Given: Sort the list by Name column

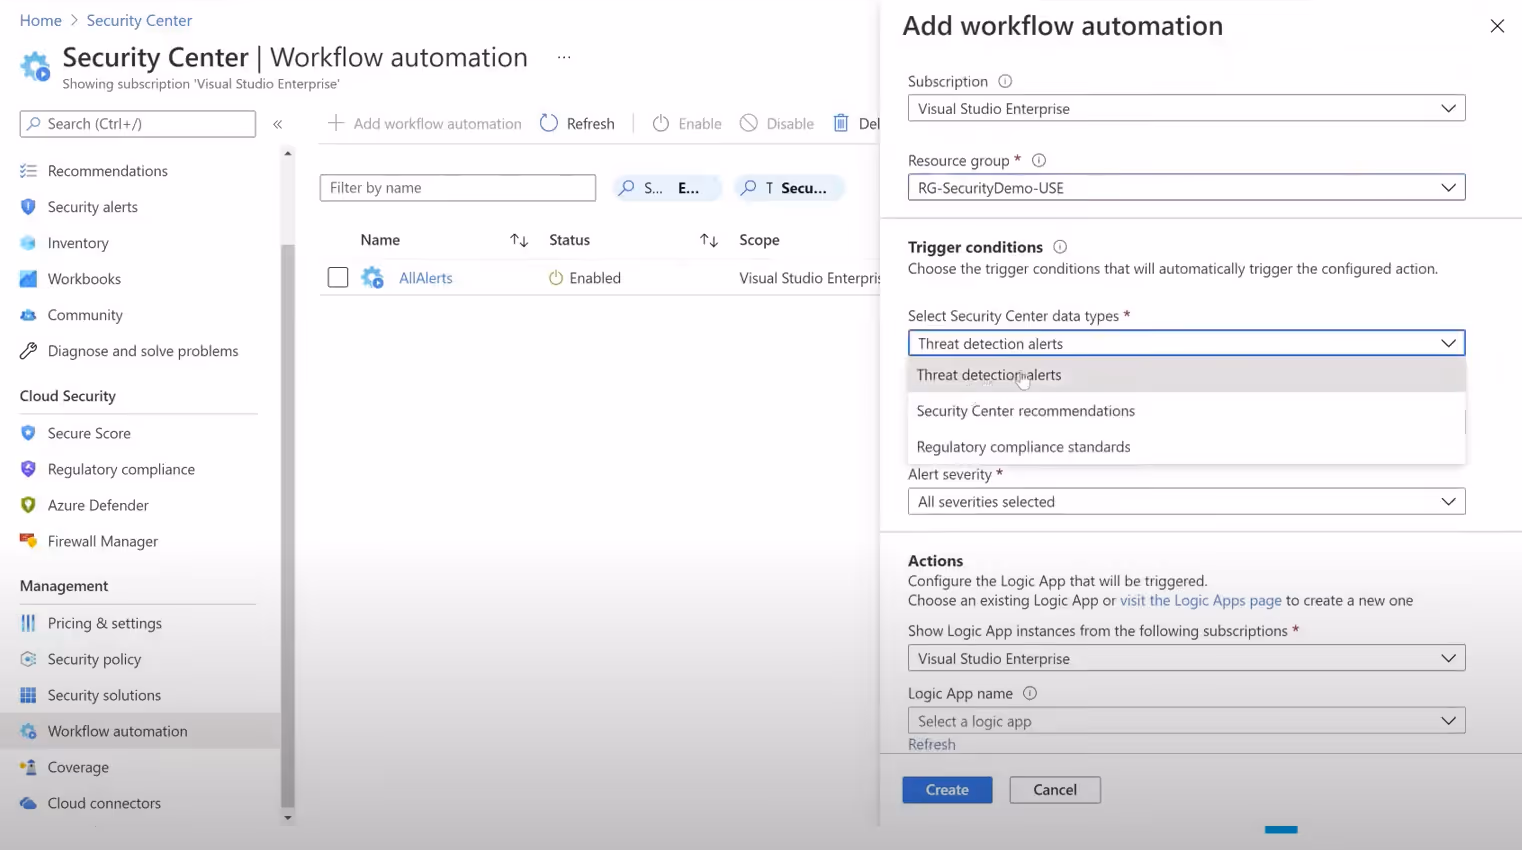Looking at the screenshot, I should 518,240.
